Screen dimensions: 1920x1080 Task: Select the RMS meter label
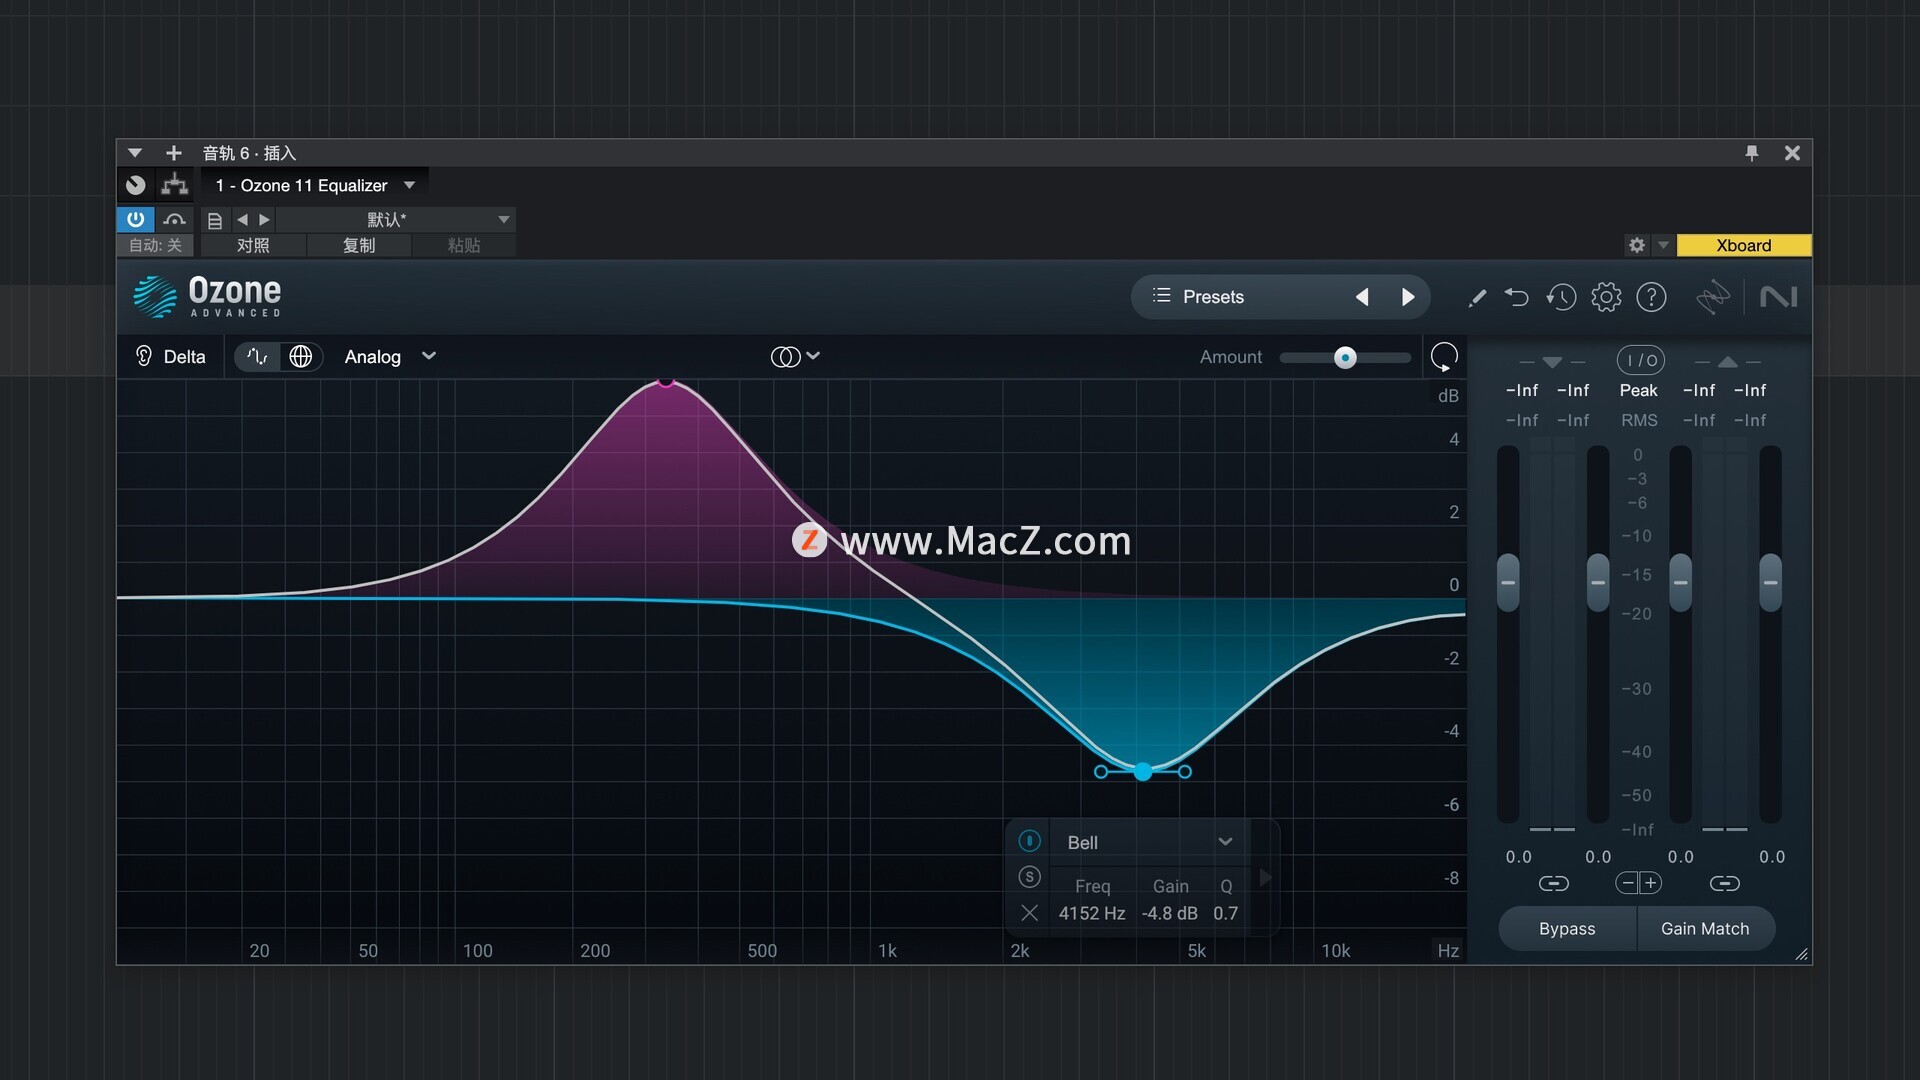click(x=1639, y=420)
